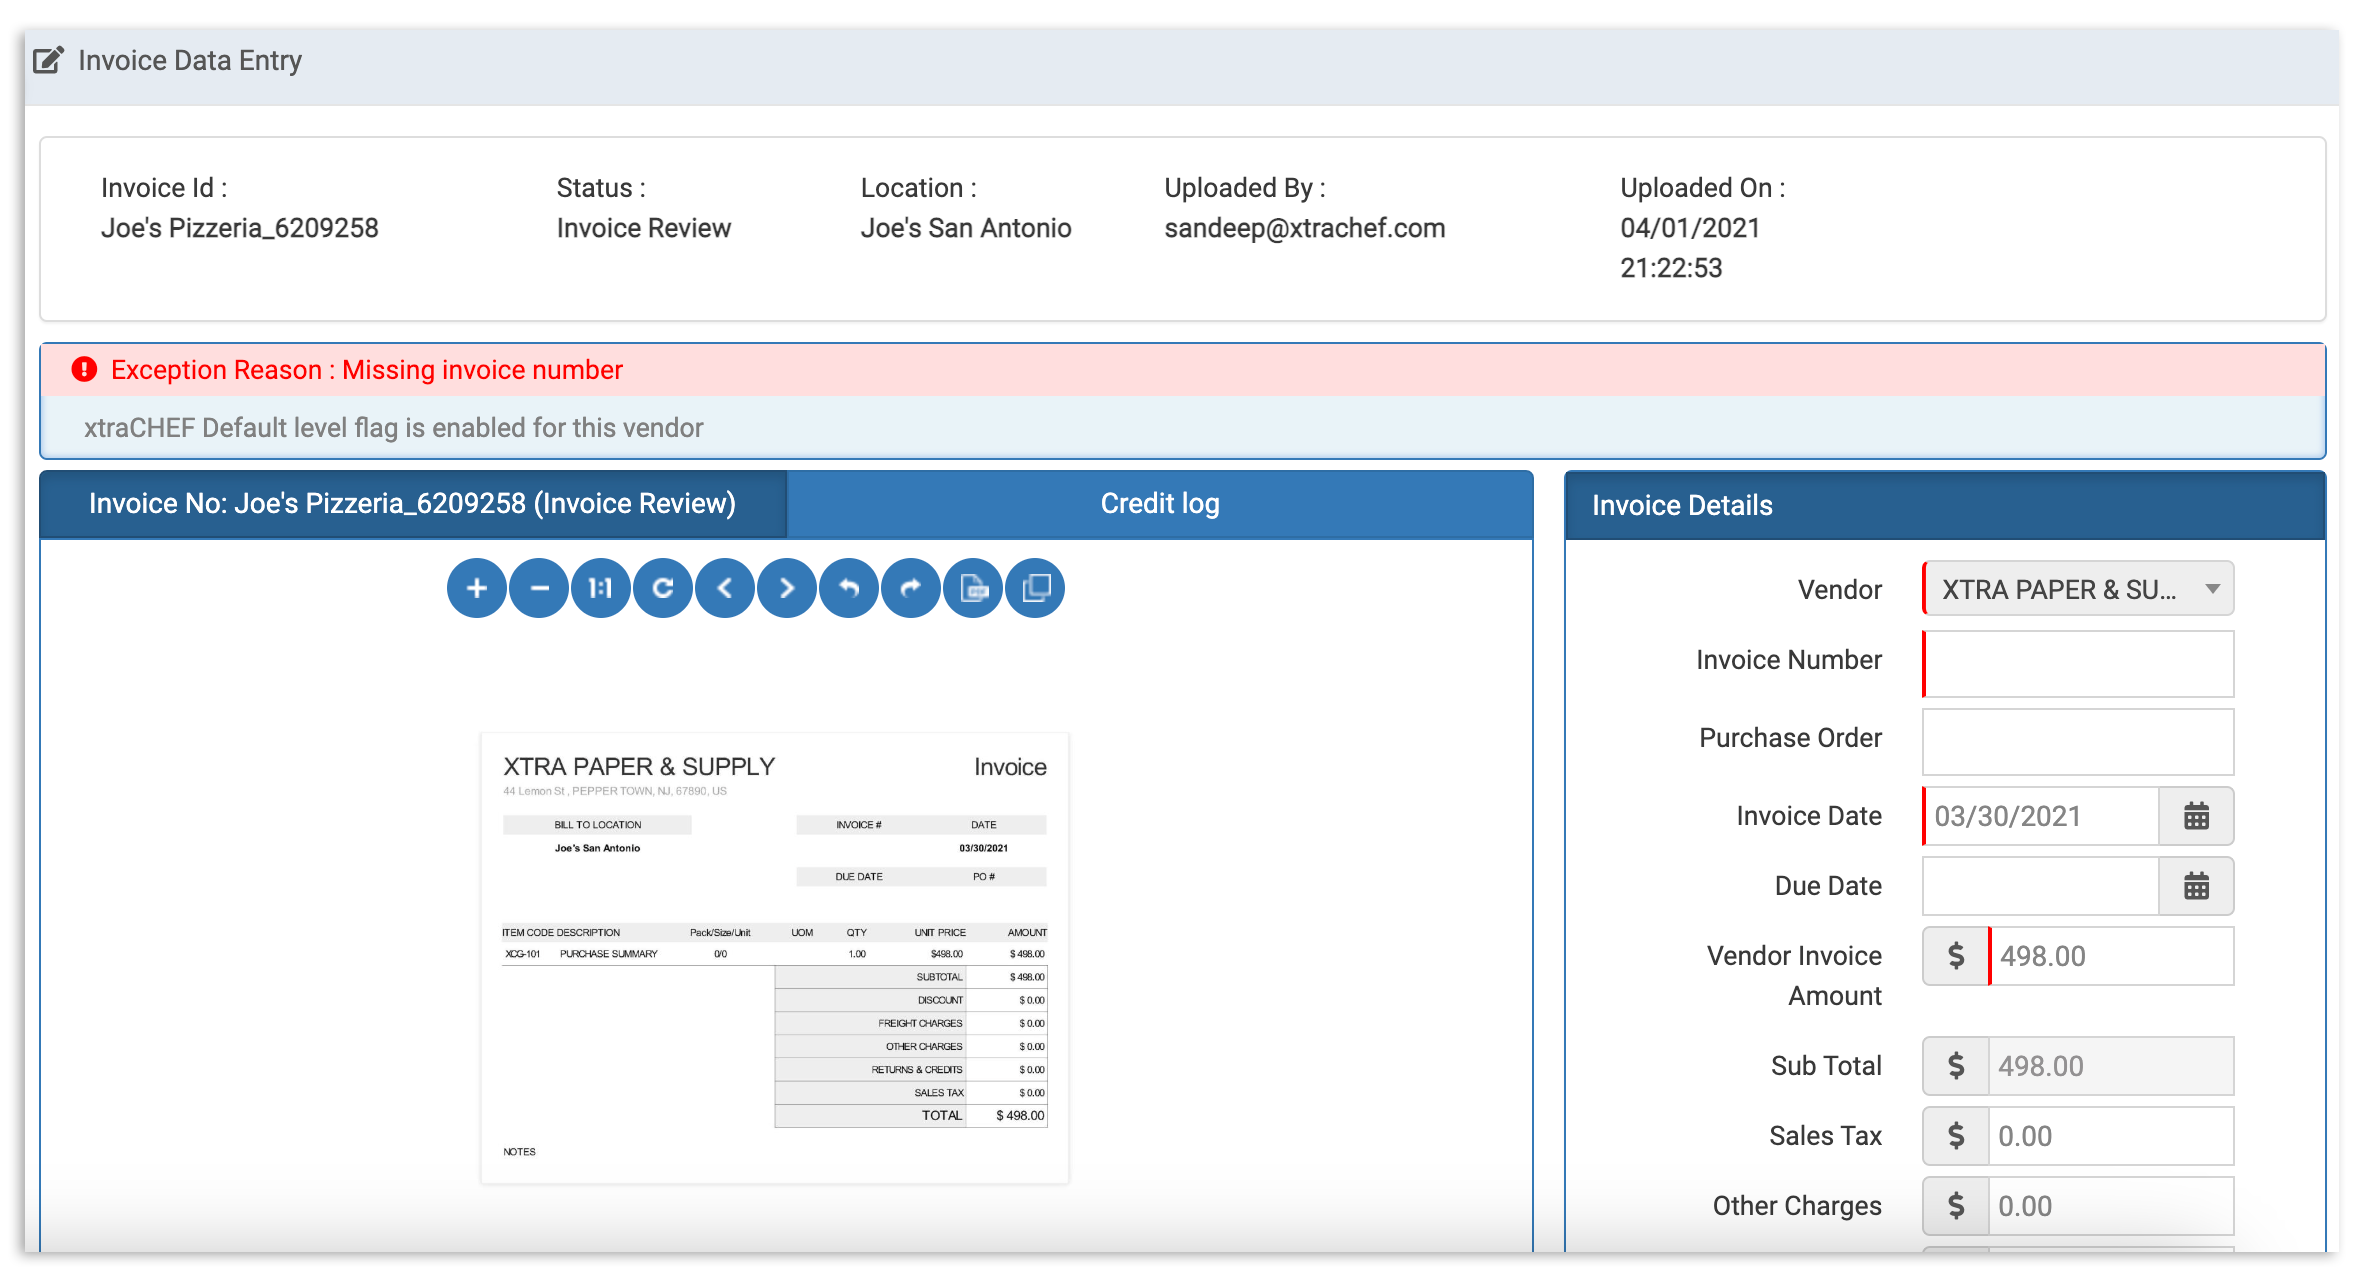Viewport: 2364px width, 1282px height.
Task: Go to the previous invoice page
Action: coord(724,588)
